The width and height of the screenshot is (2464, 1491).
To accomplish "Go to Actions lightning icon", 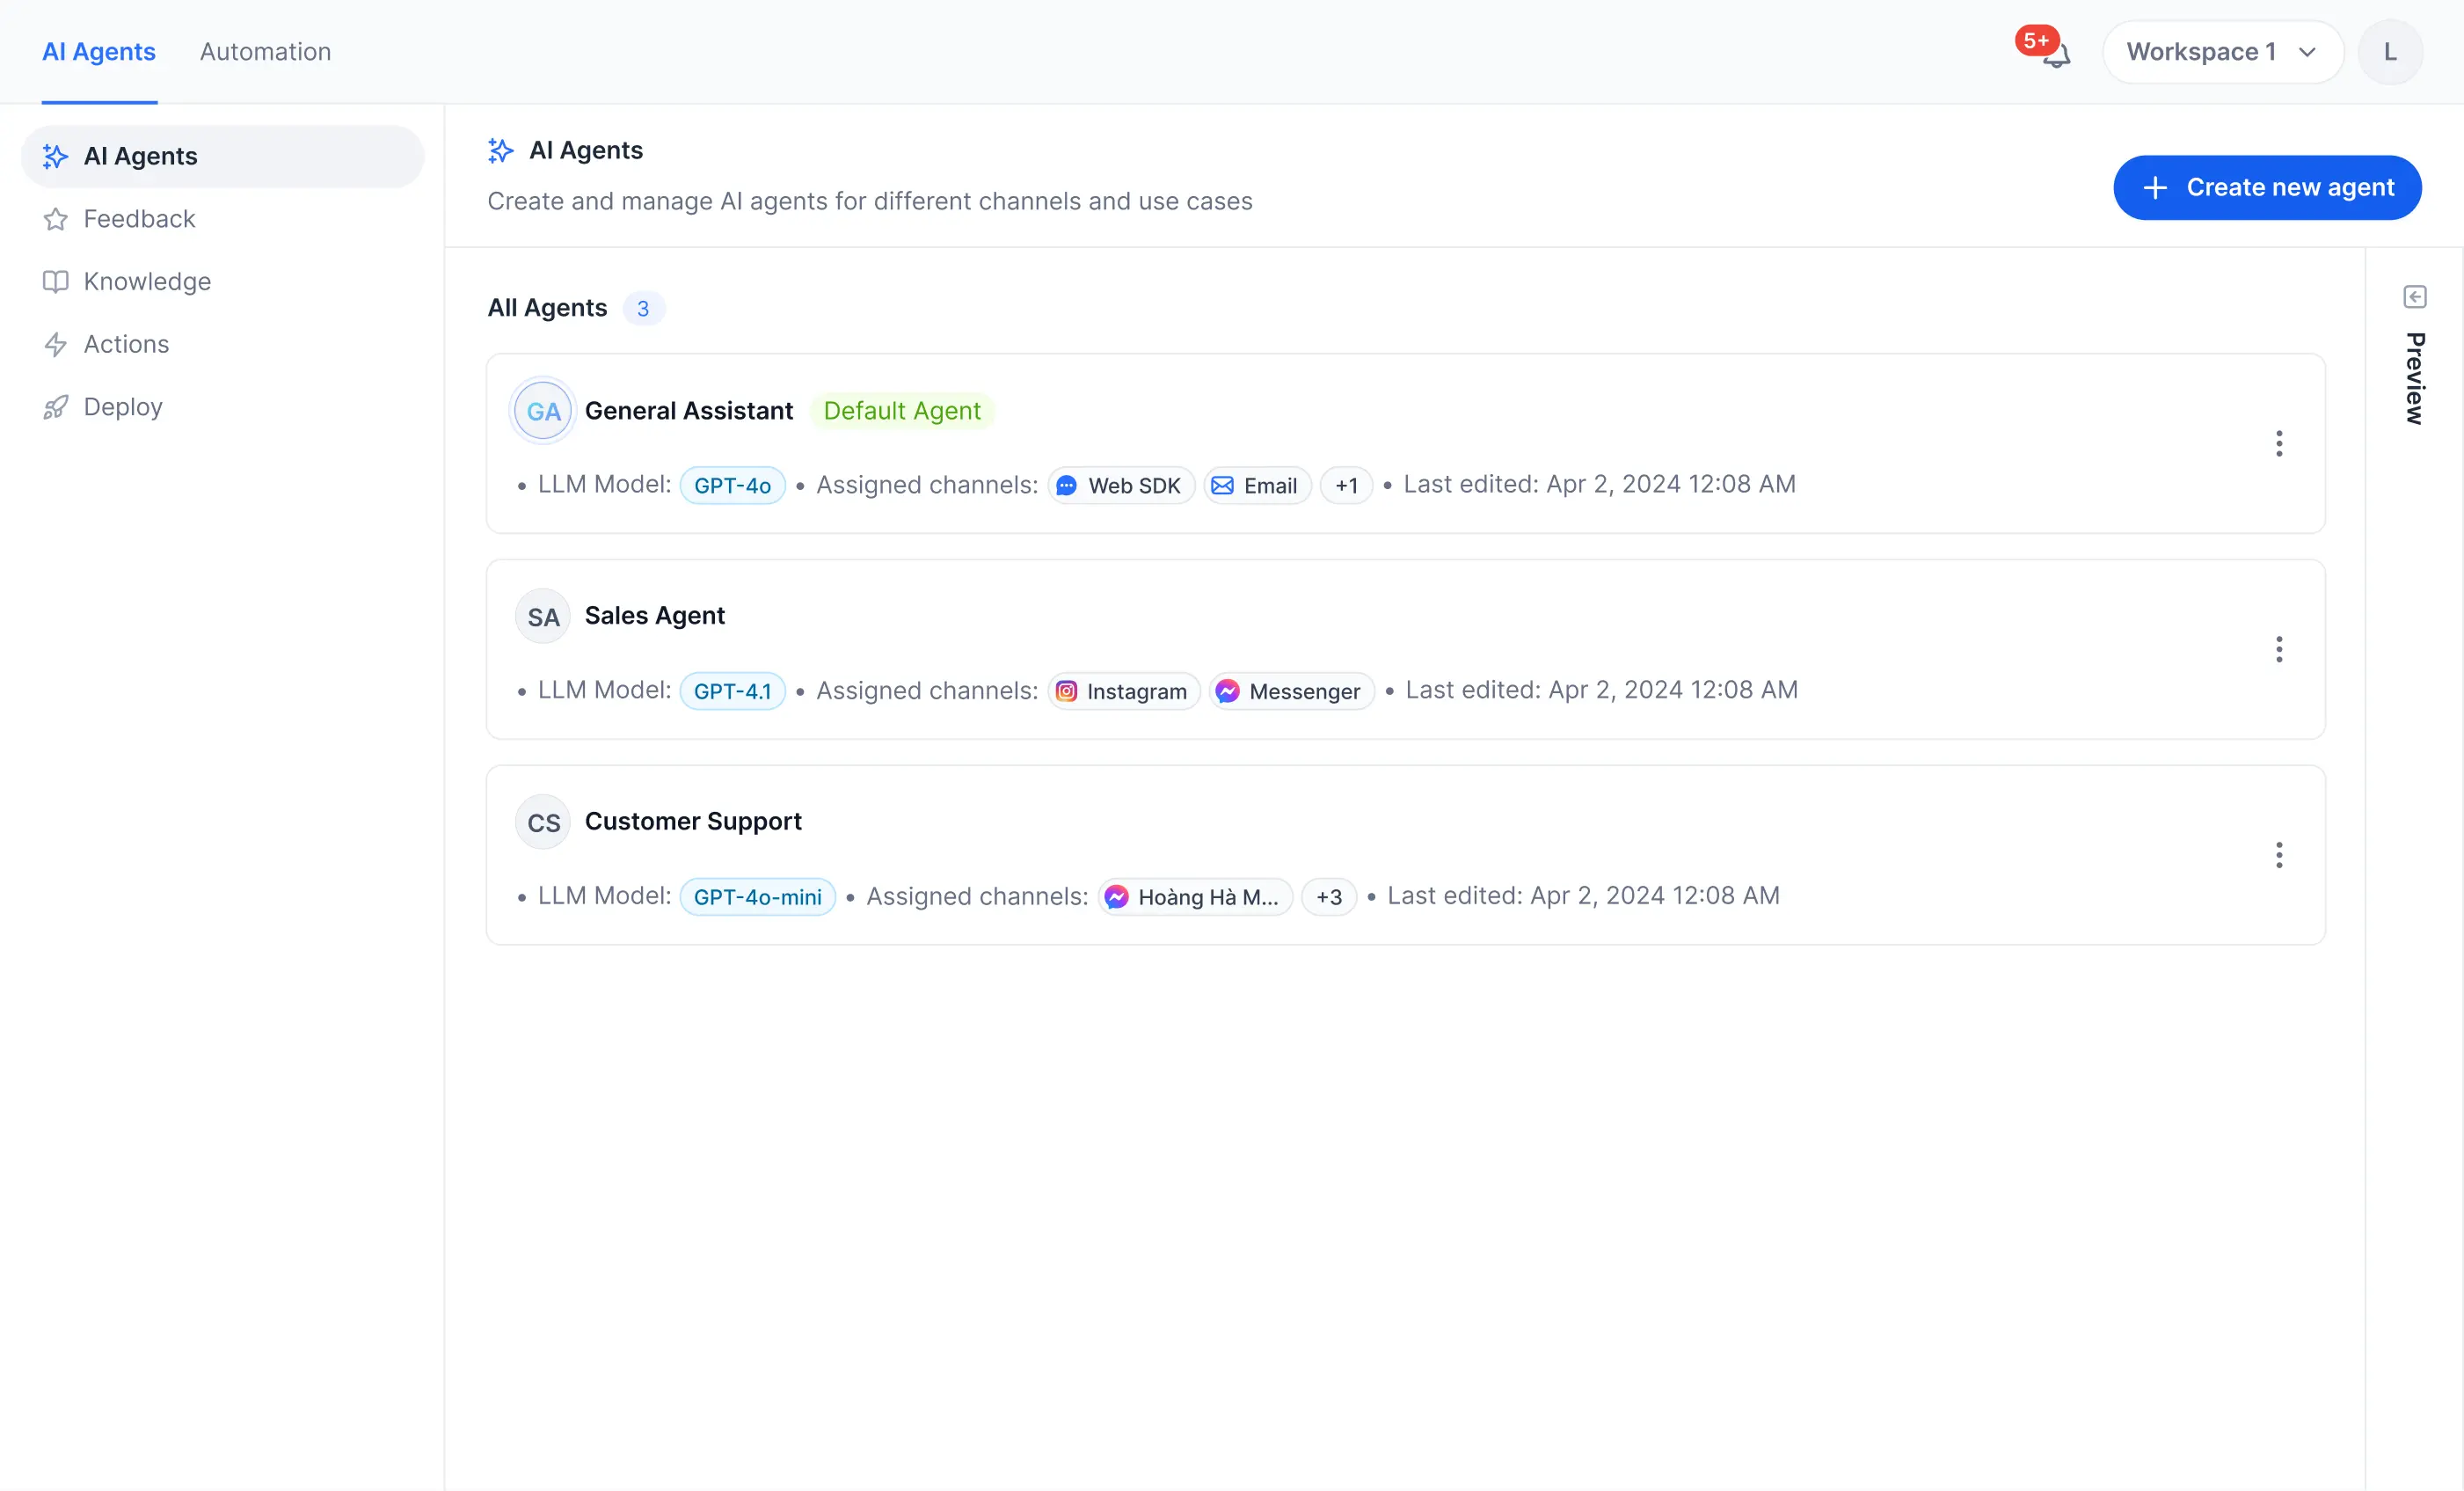I will click(56, 345).
